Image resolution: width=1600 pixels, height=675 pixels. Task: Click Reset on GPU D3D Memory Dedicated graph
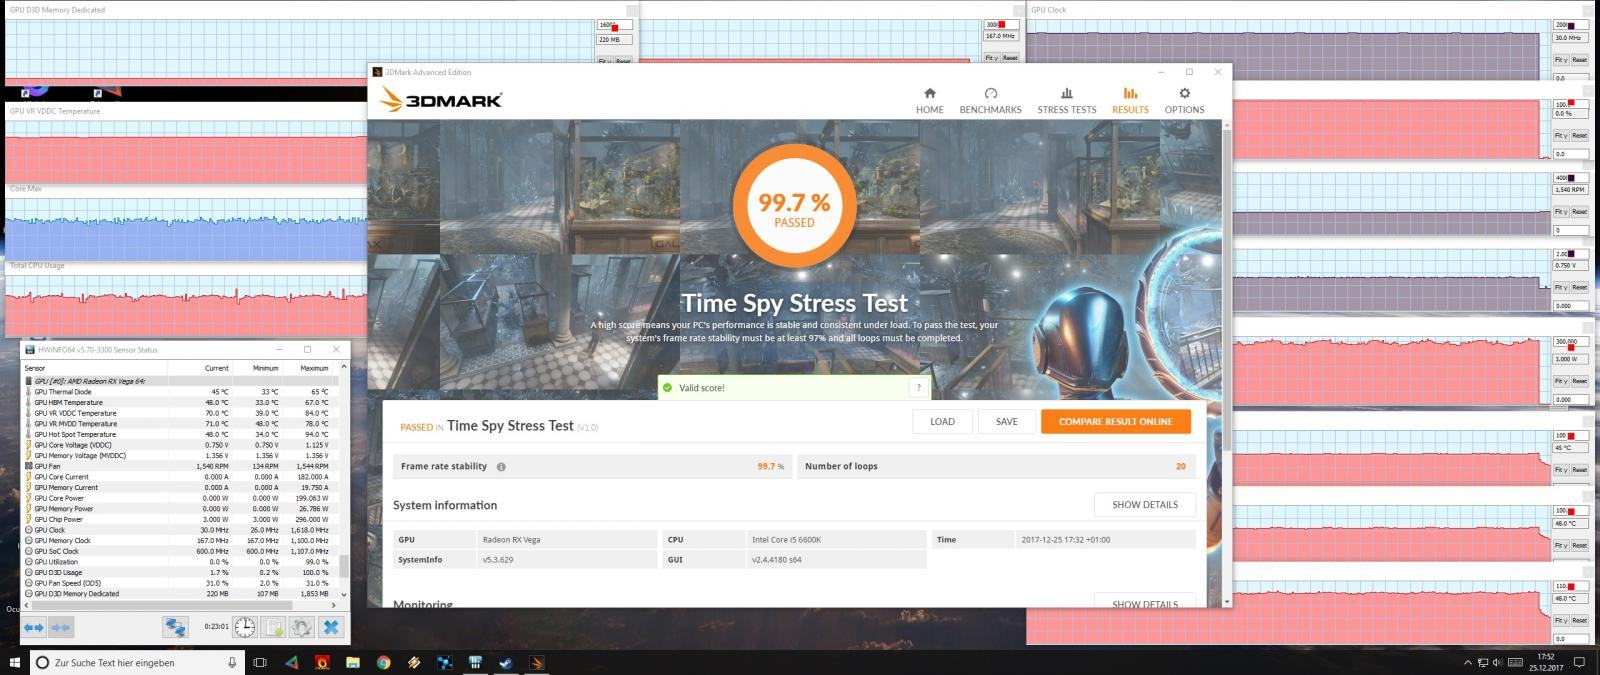[623, 61]
